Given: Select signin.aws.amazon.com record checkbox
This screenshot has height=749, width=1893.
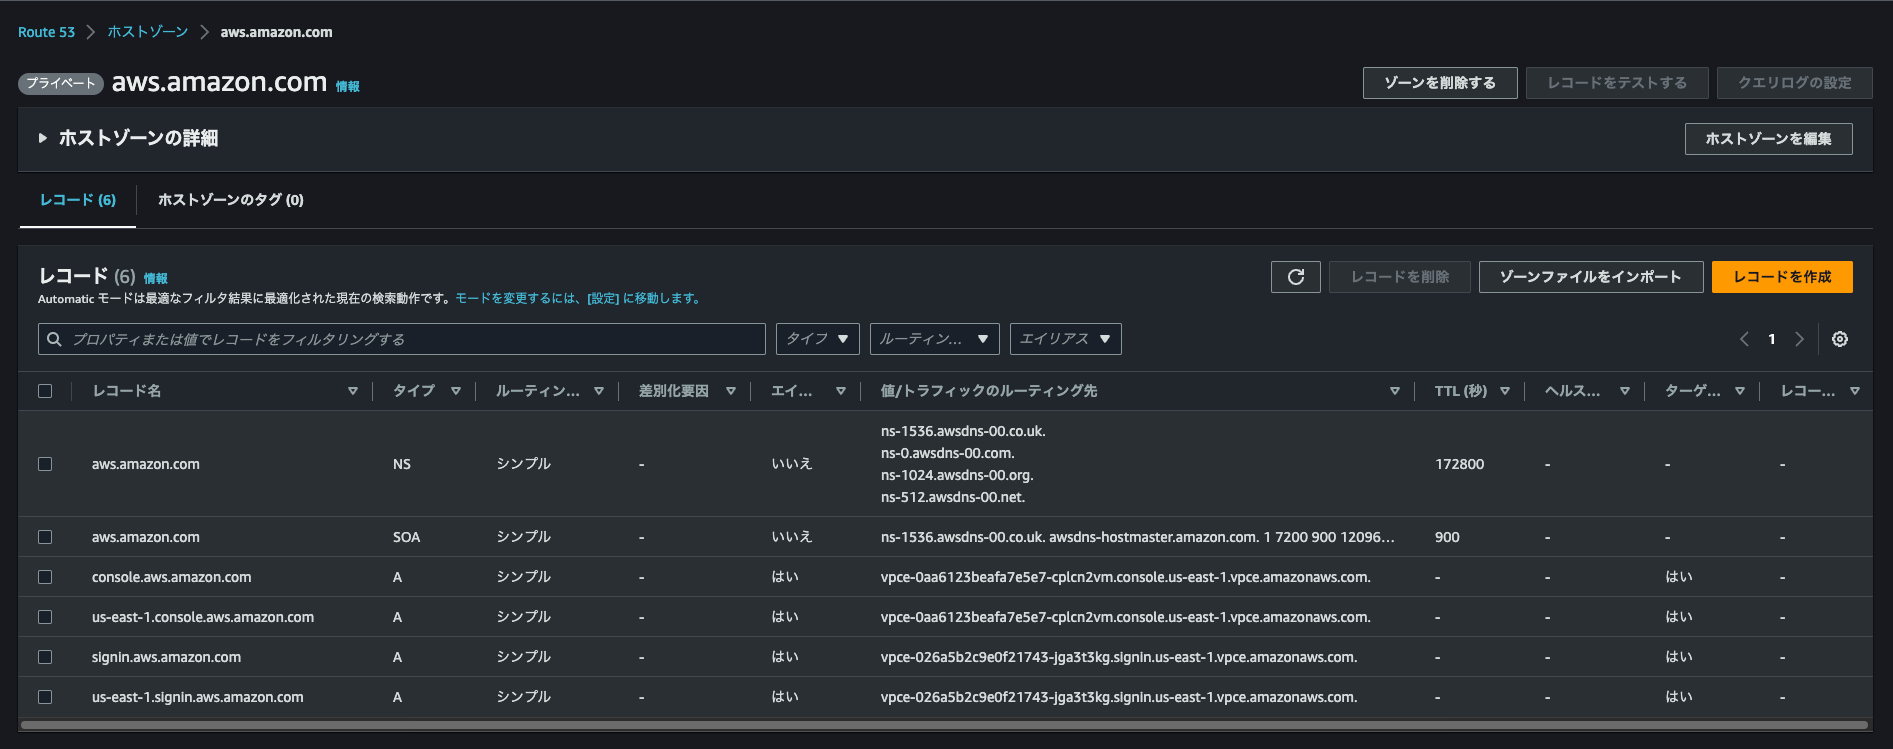Looking at the screenshot, I should coord(45,657).
